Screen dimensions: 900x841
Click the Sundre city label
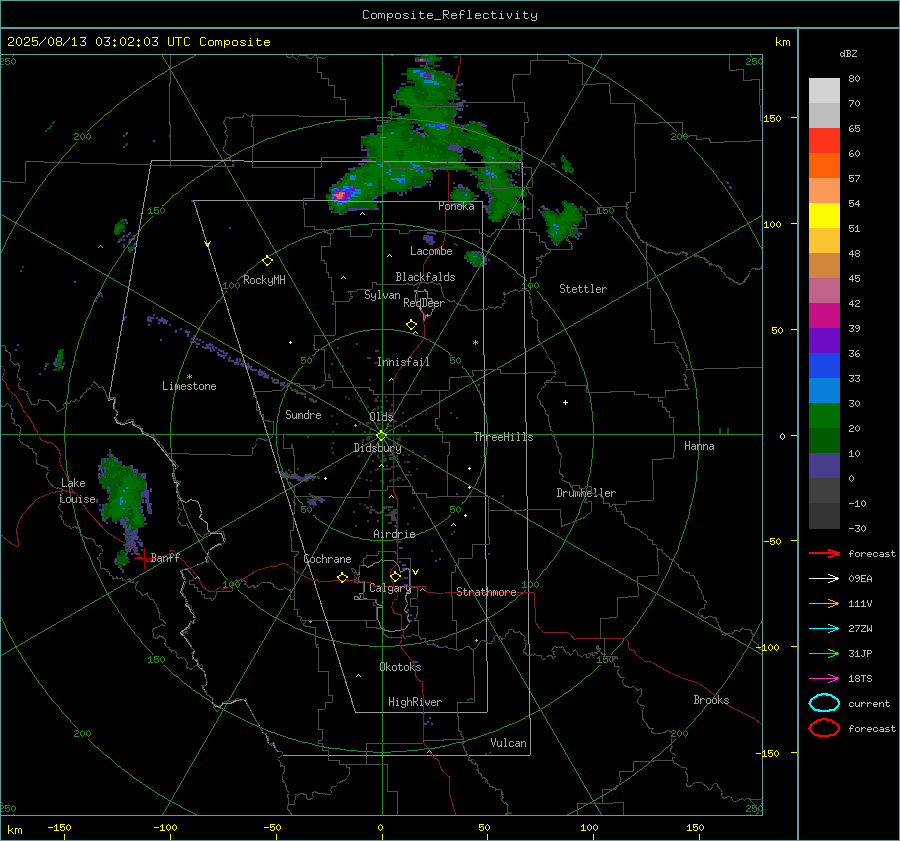click(303, 414)
